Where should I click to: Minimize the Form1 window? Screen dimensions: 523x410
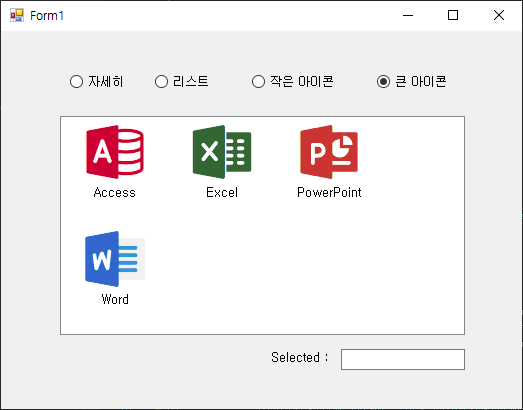(x=408, y=15)
